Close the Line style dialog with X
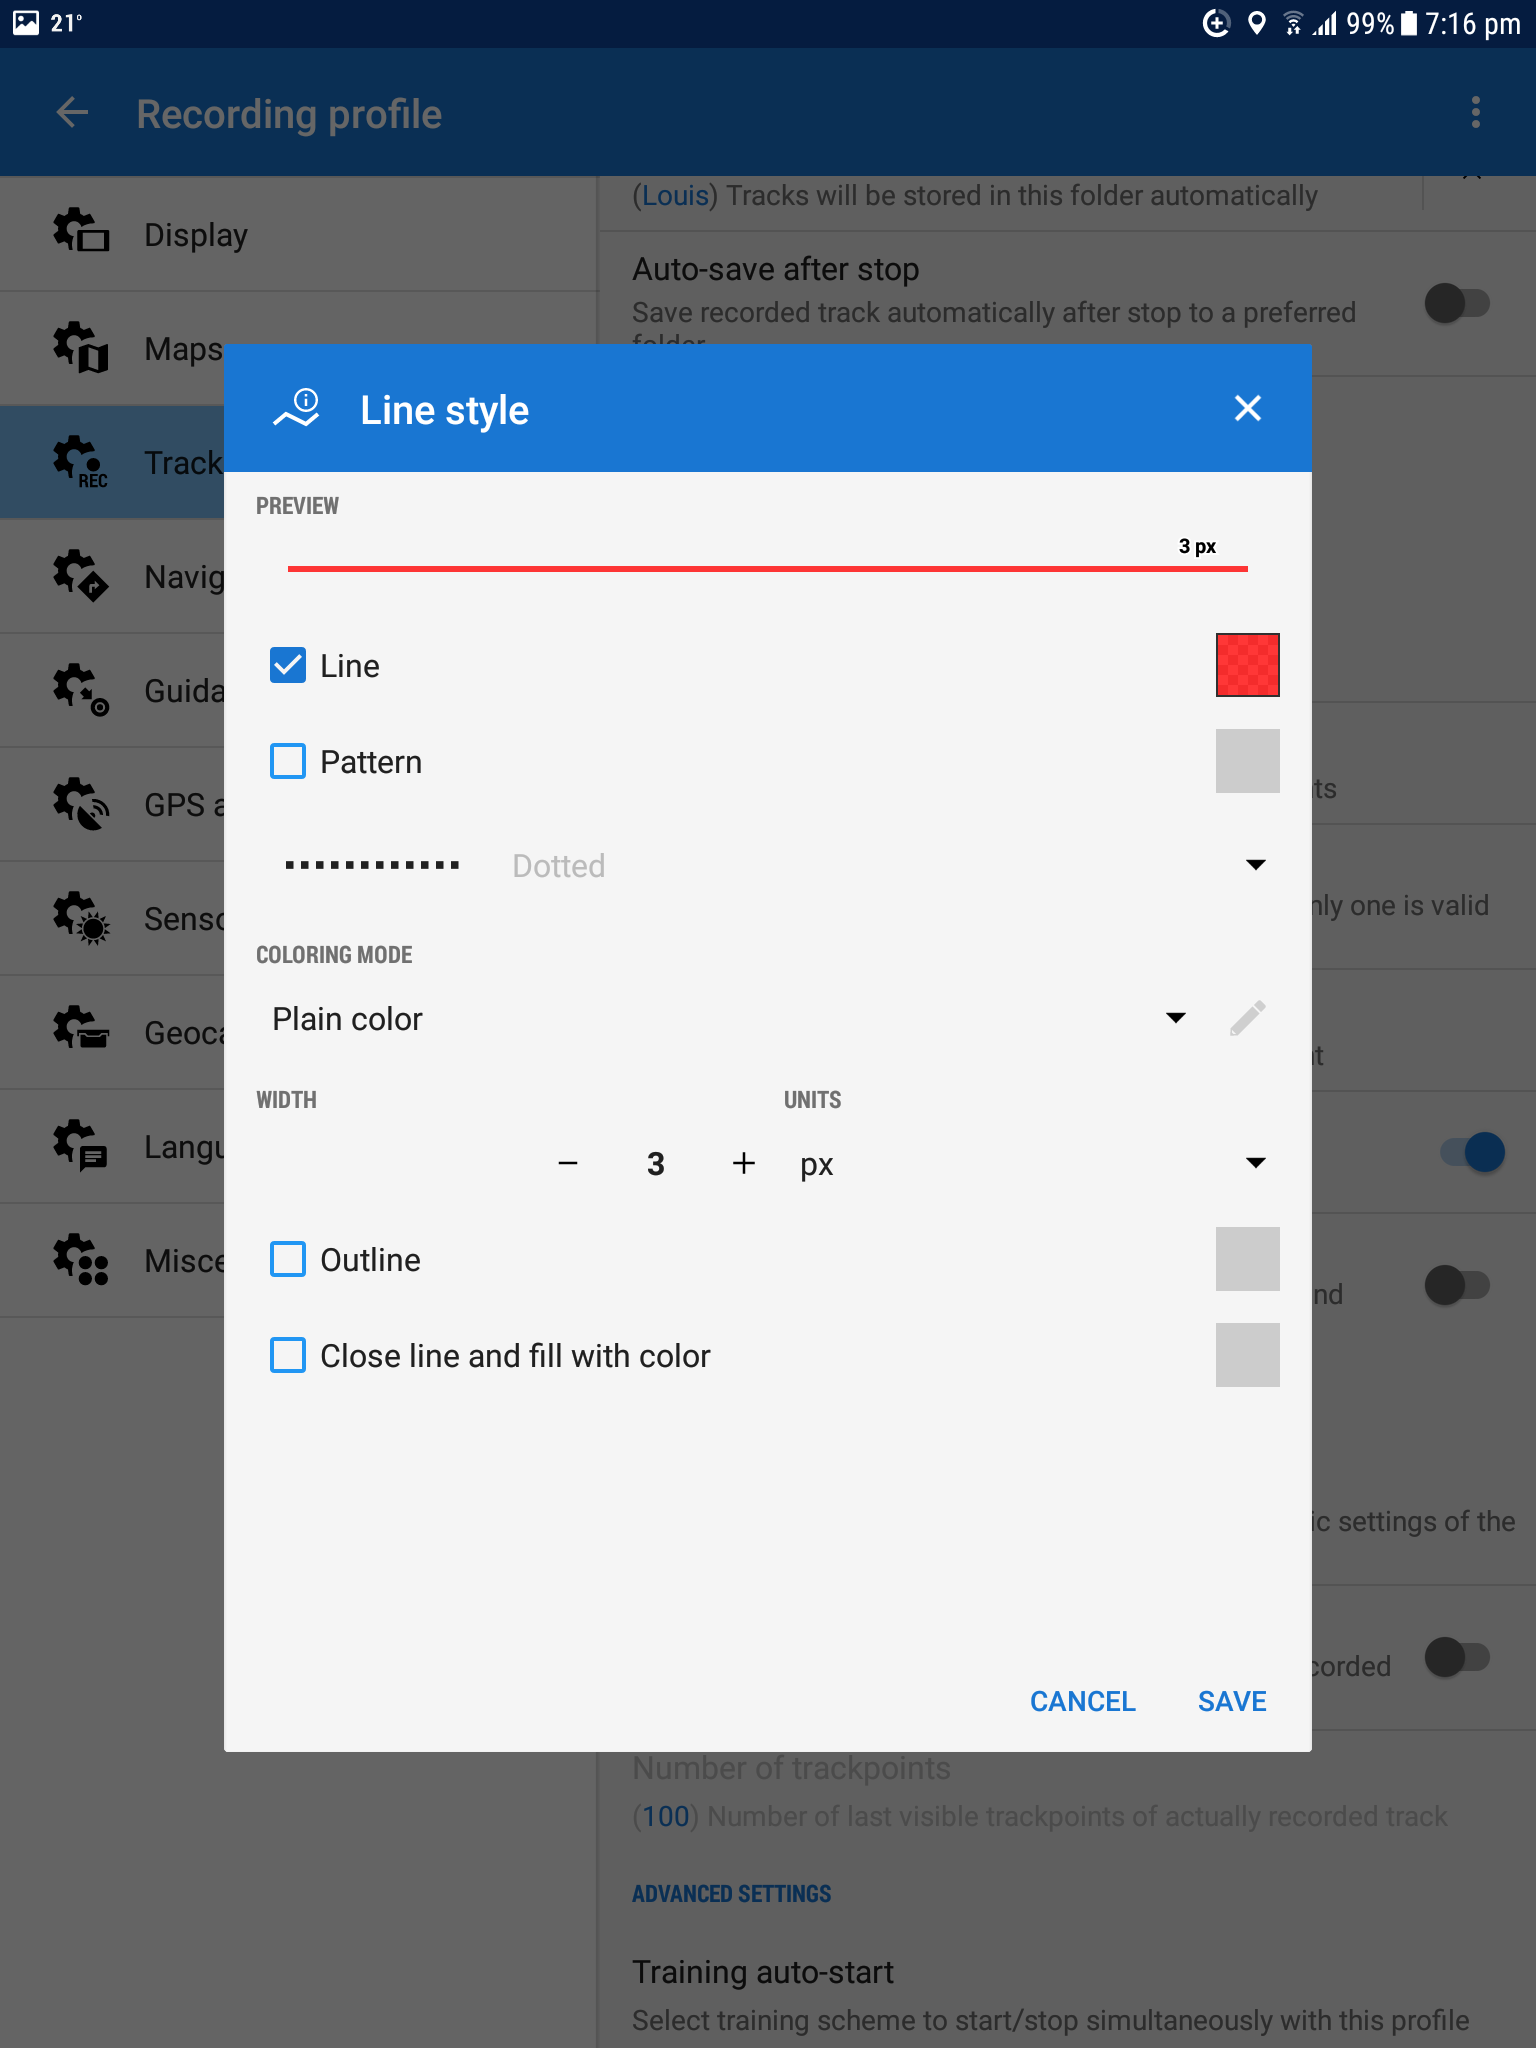Viewport: 1536px width, 2048px height. point(1247,408)
